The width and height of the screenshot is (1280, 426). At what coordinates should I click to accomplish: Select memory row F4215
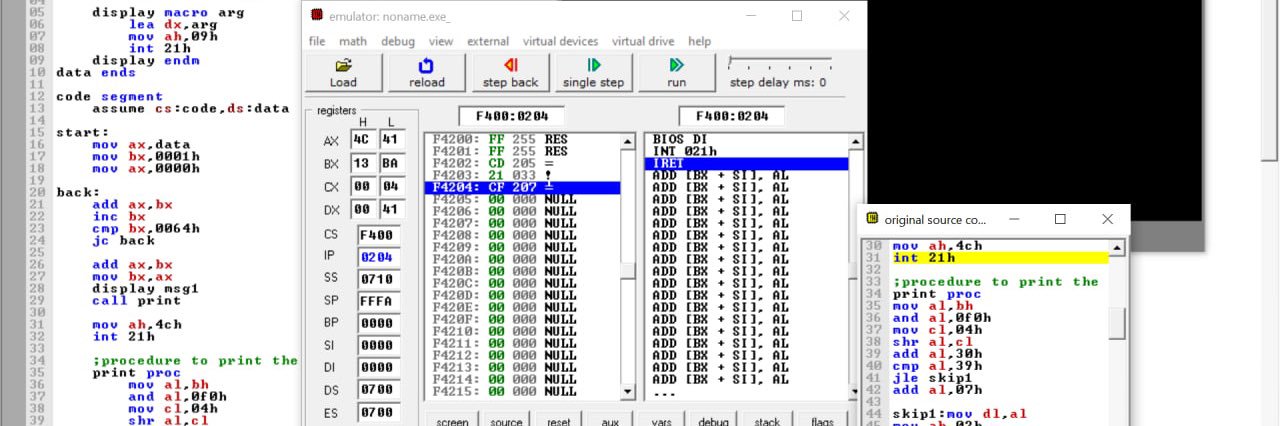click(522, 391)
